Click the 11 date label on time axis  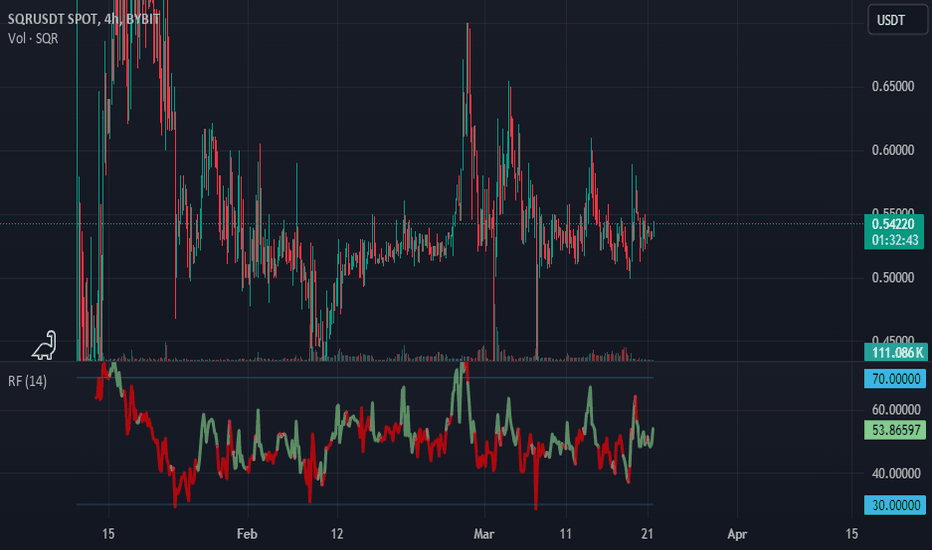[x=565, y=534]
